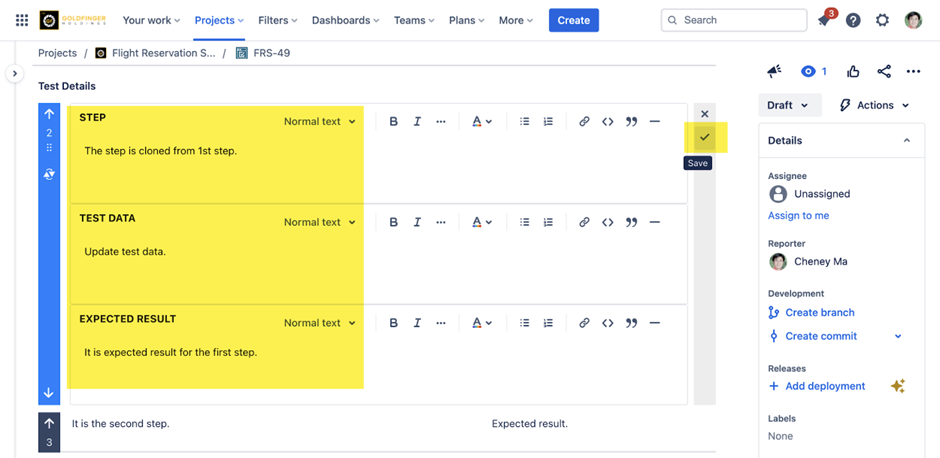Open Normal text dropdown in STEP editor
The image size is (940, 458).
[x=319, y=121]
